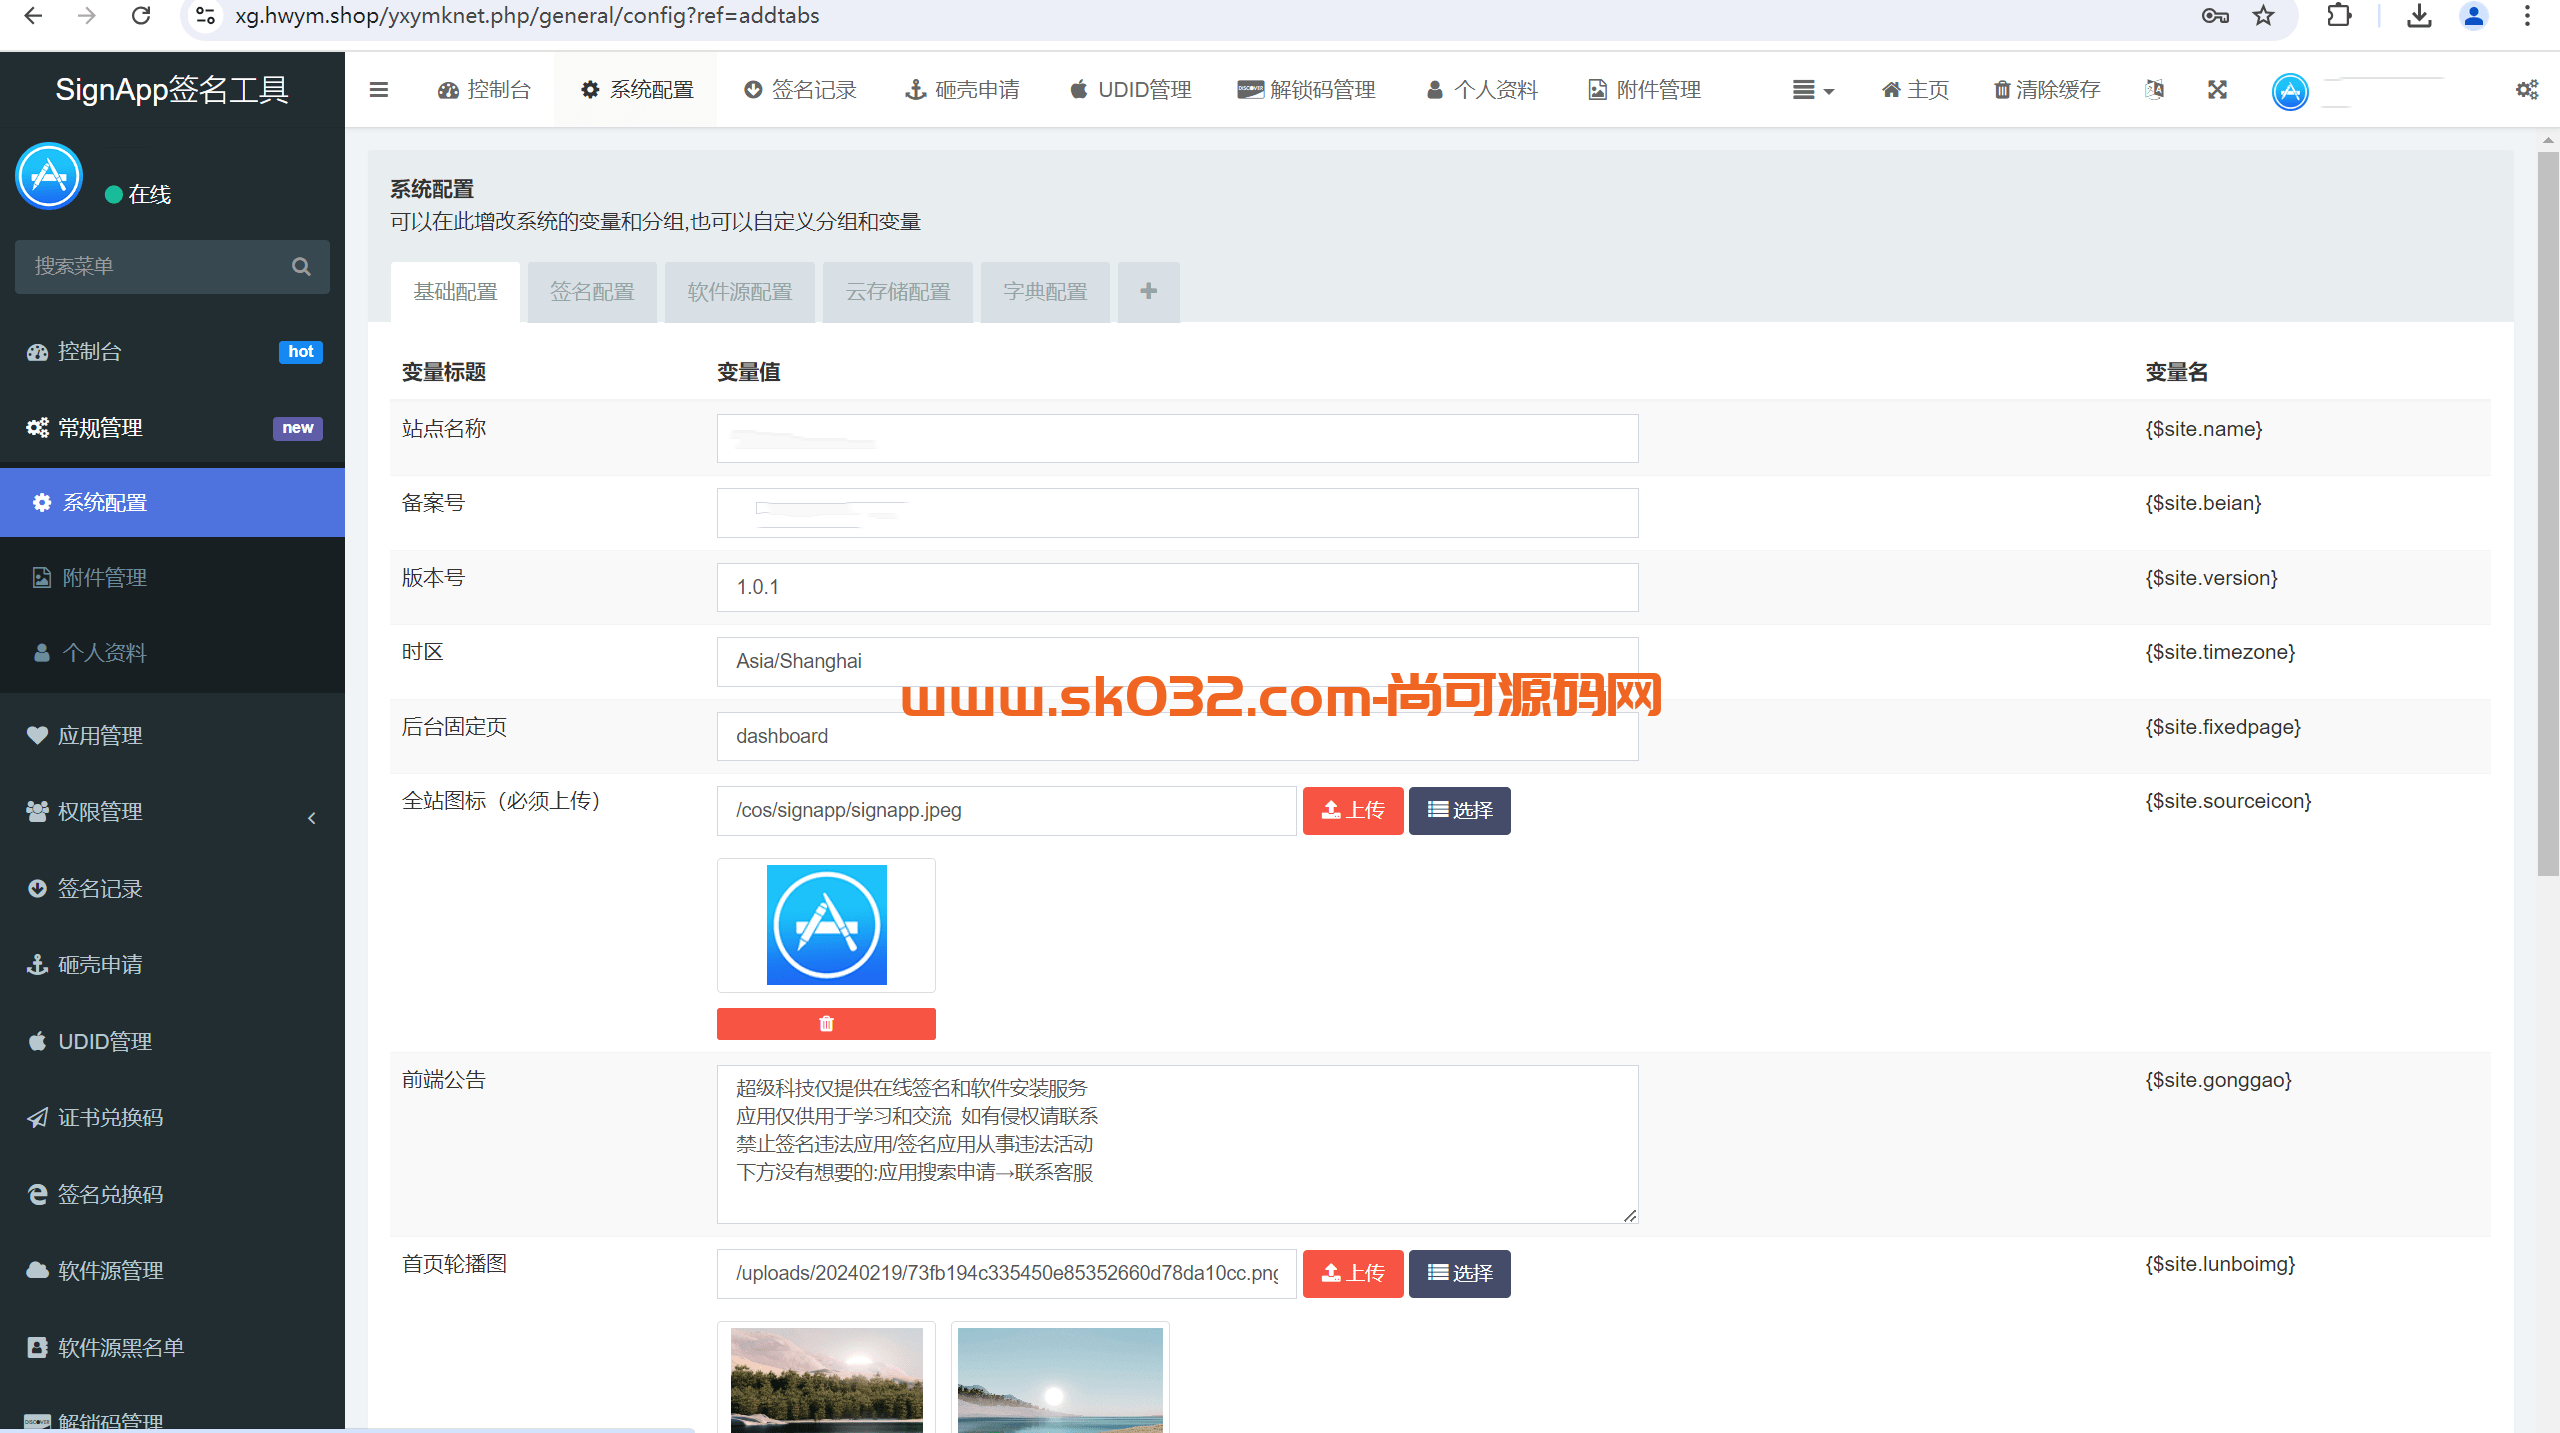This screenshot has width=2560, height=1433.
Task: Click 上传 button for 全站图标
Action: coord(1353,810)
